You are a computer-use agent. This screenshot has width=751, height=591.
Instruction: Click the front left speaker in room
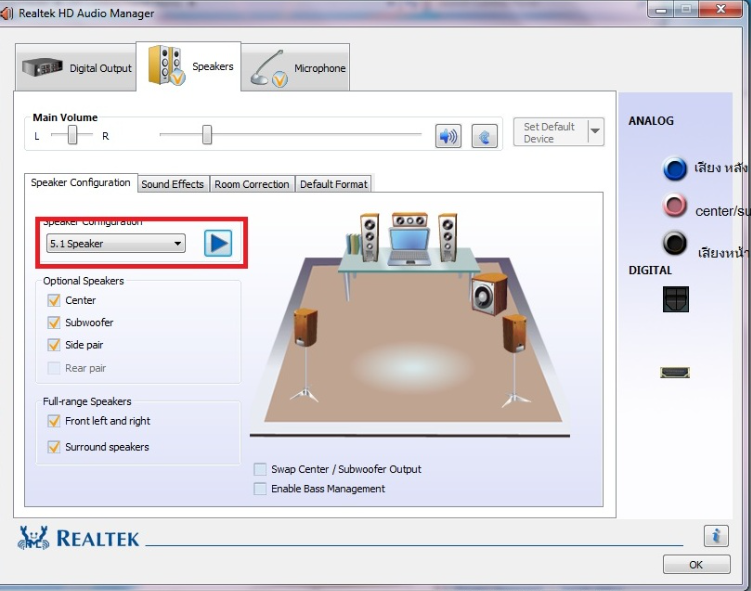click(370, 237)
